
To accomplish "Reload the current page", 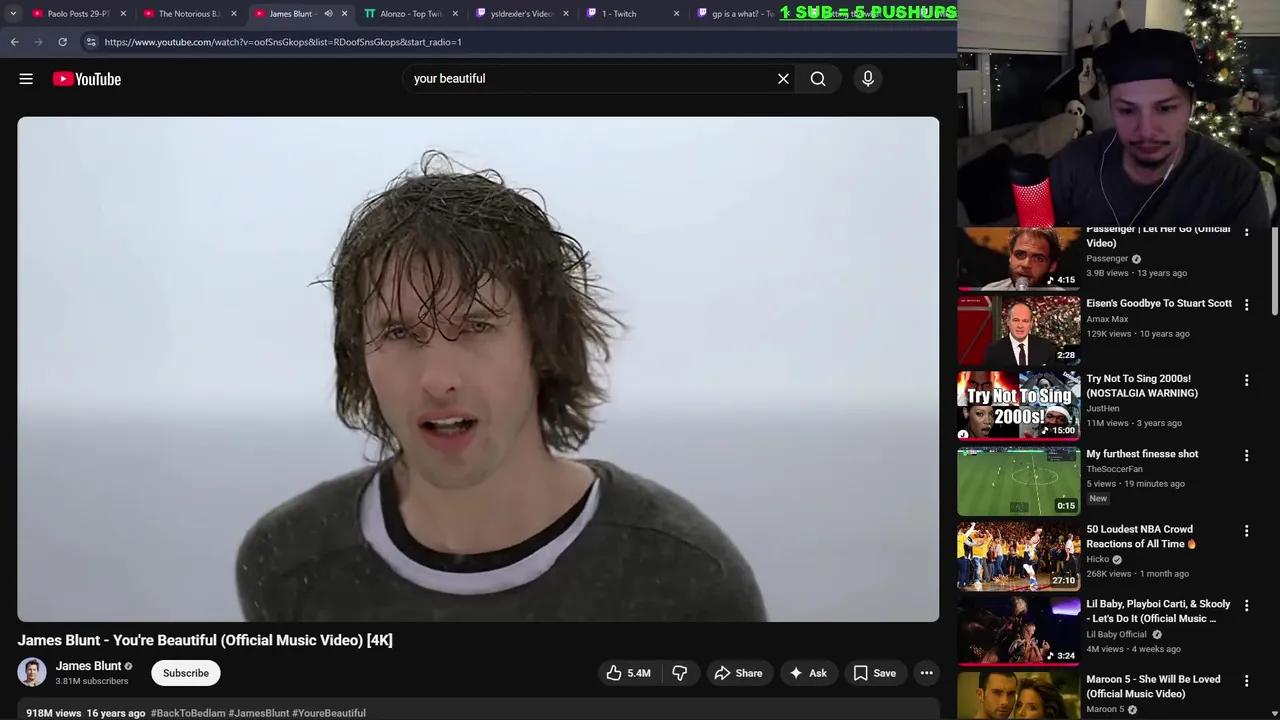I will 62,42.
